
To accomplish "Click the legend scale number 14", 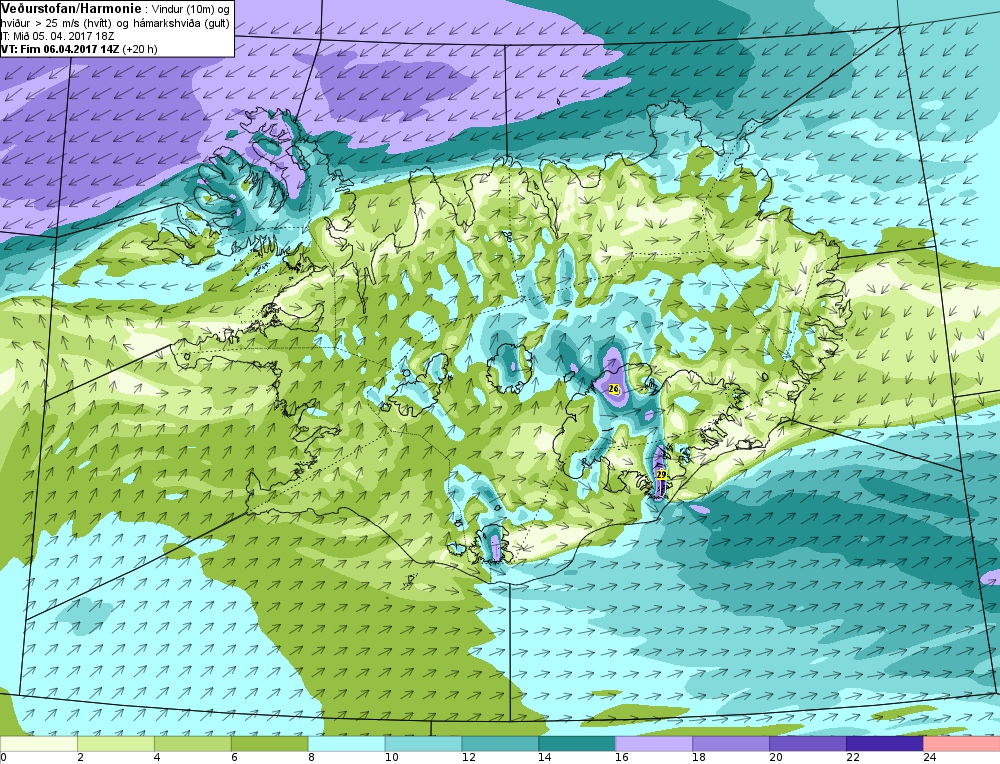I will (x=545, y=758).
